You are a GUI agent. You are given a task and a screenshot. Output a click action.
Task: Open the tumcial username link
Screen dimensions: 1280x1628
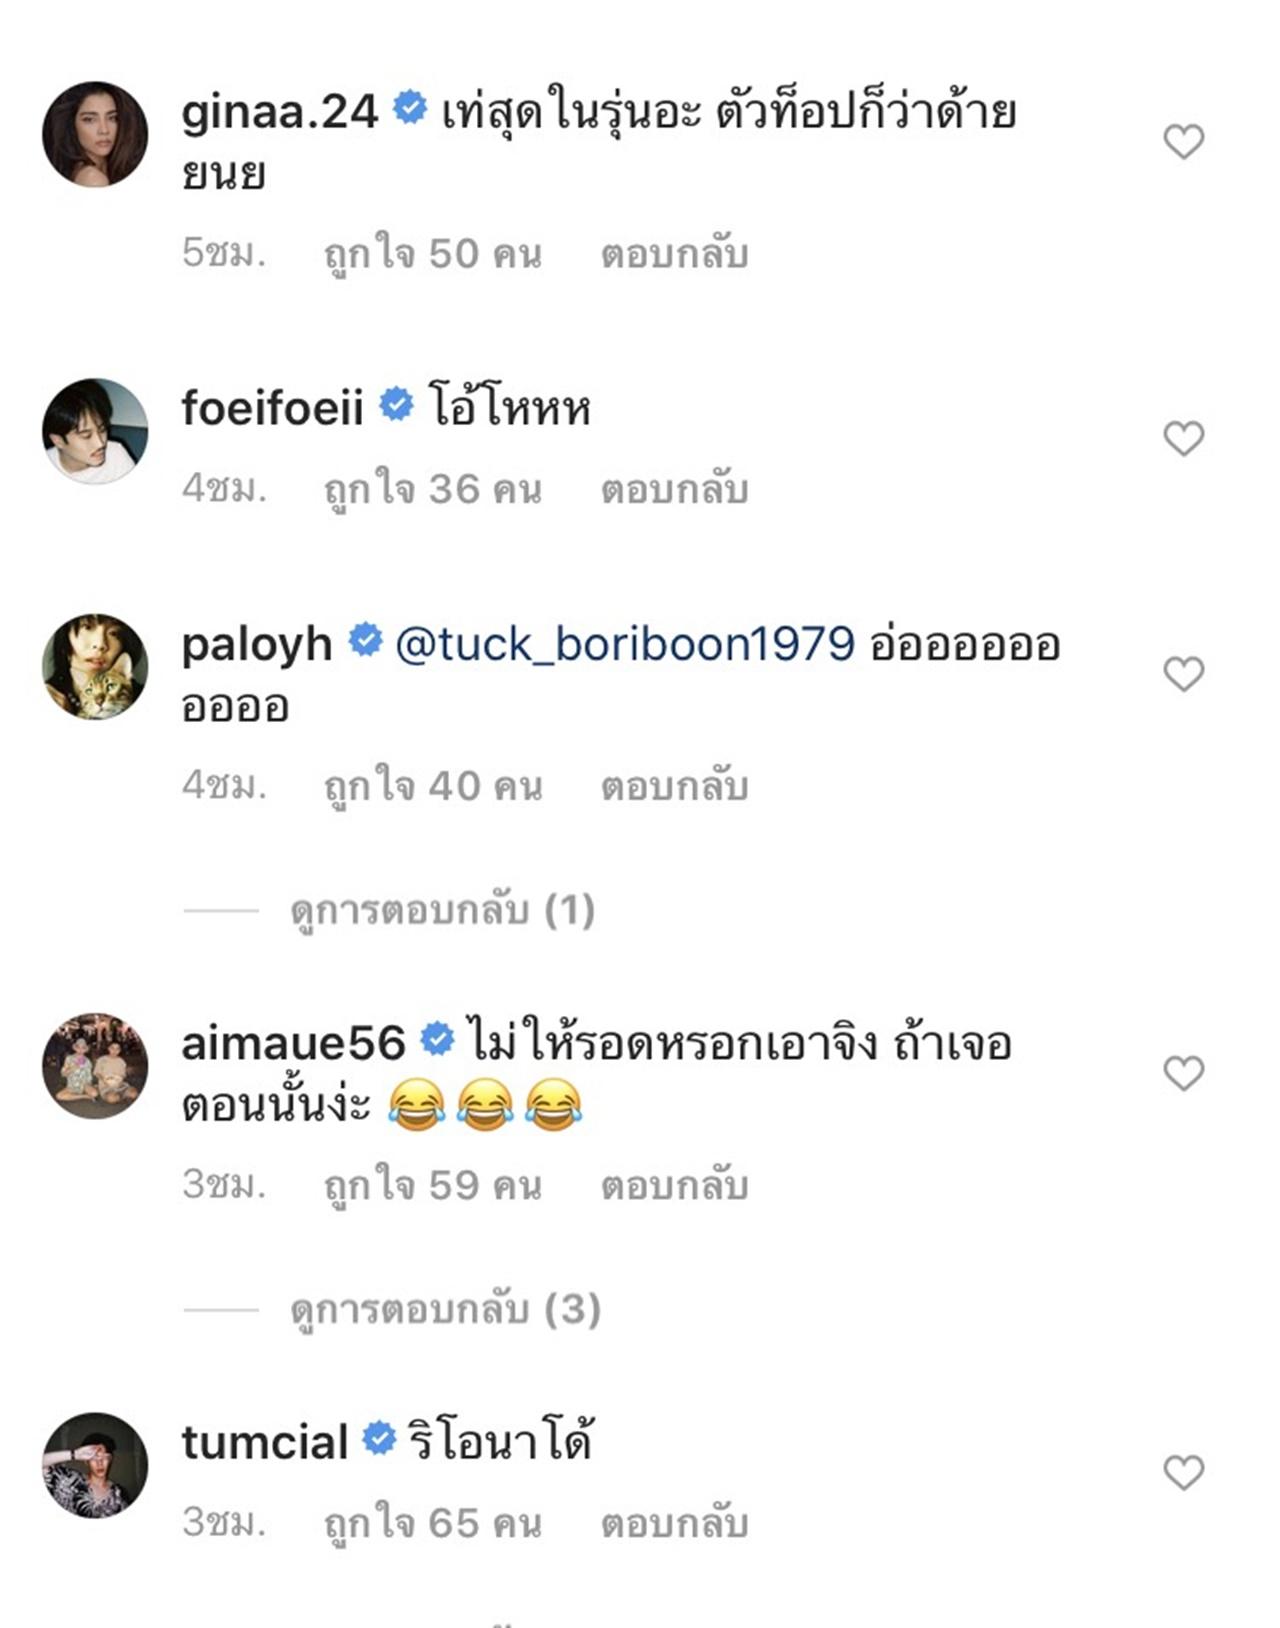pos(265,1442)
